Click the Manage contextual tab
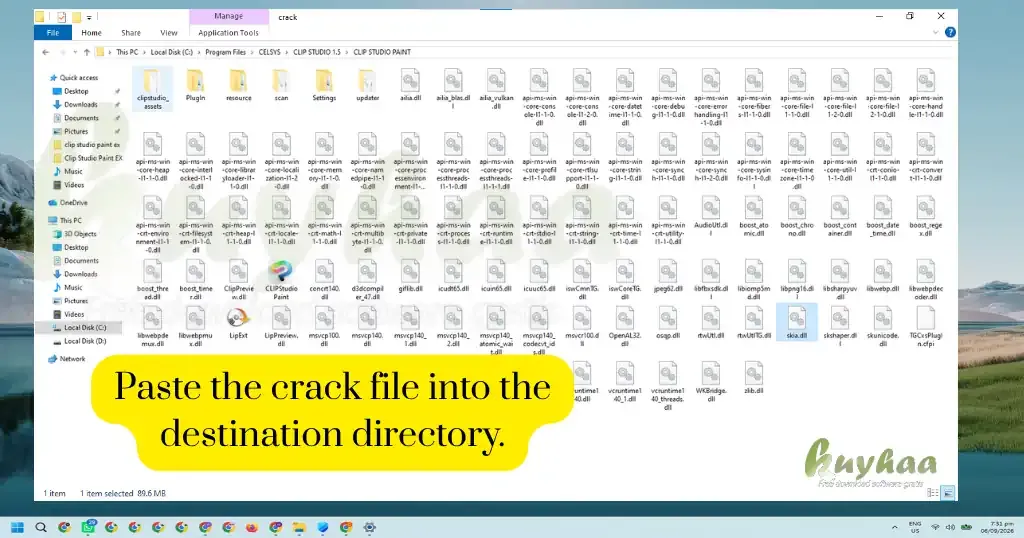 click(229, 16)
